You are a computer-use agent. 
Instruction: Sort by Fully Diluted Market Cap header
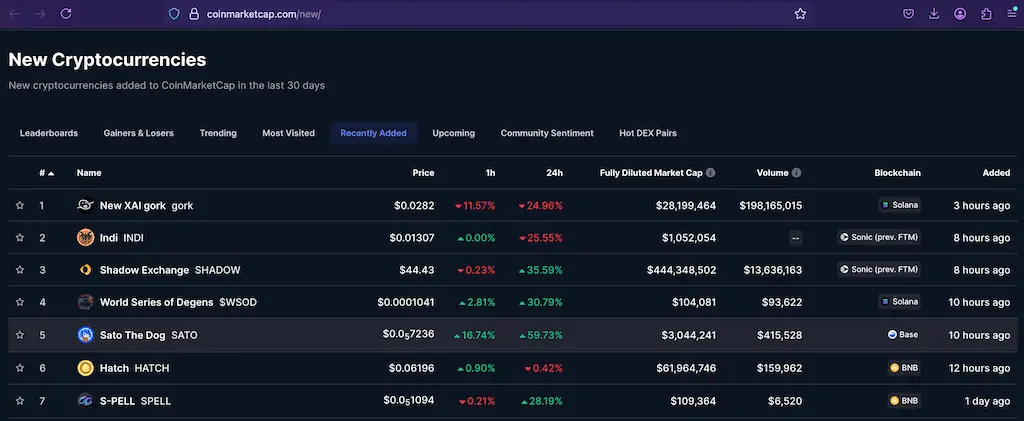651,173
